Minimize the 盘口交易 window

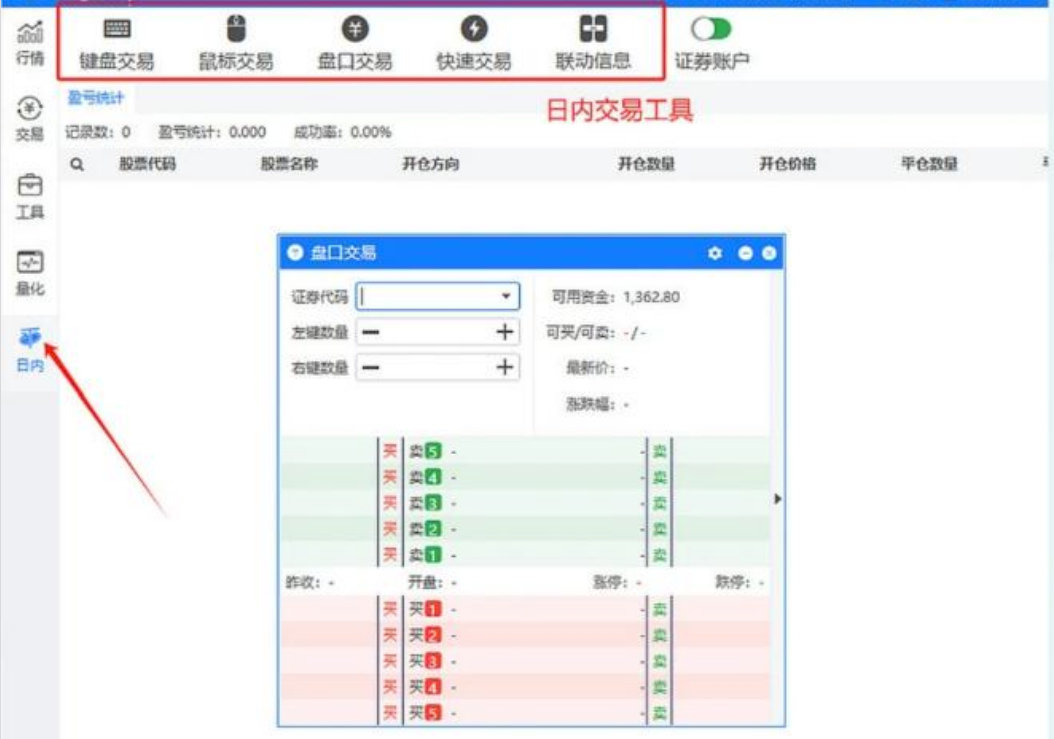pos(745,253)
